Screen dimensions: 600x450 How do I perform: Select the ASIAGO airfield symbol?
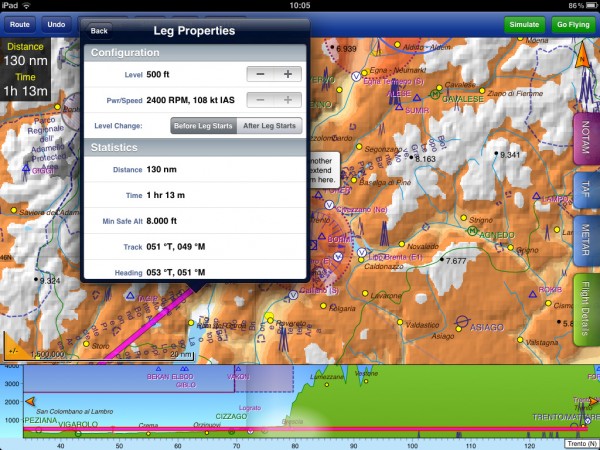[462, 322]
